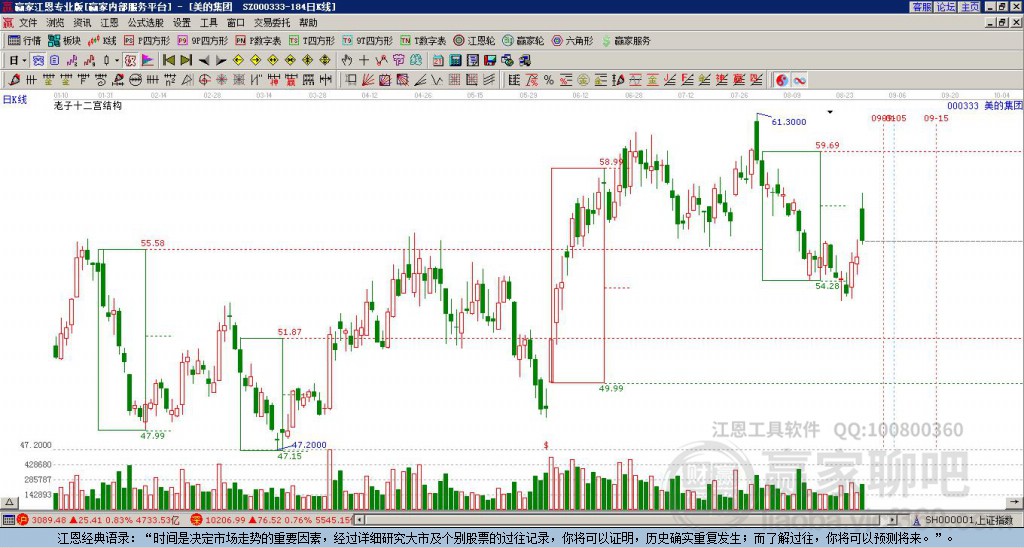Open the 9P四方形 tool
The image size is (1024, 548).
[202, 40]
